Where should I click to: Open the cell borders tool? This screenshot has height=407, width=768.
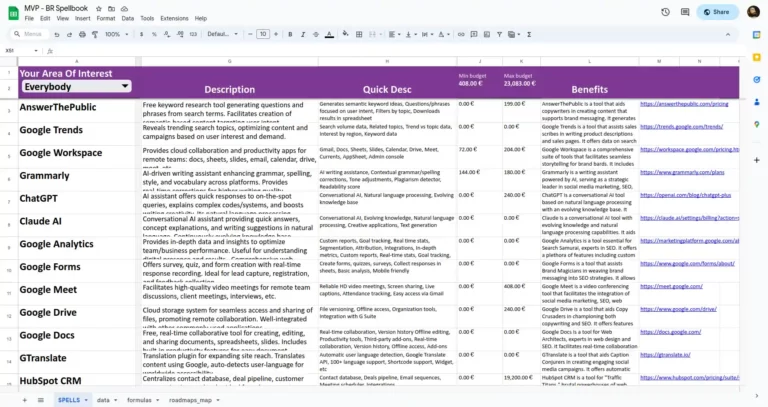359,34
